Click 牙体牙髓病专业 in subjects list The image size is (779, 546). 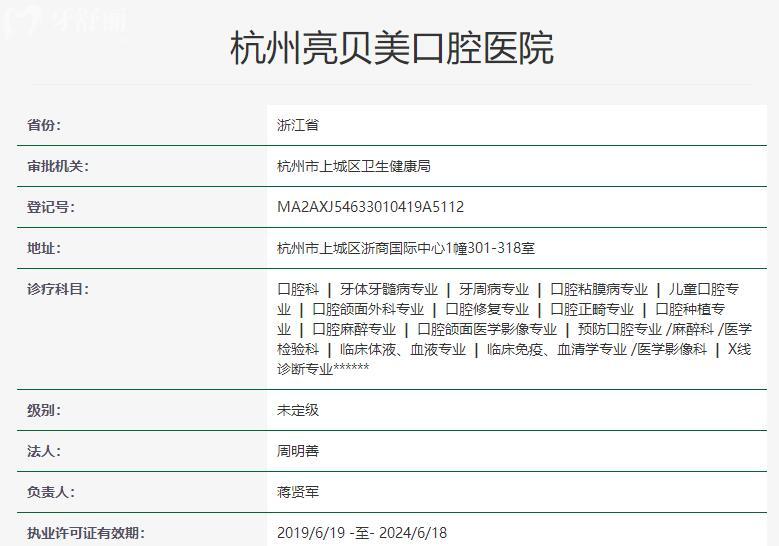click(389, 289)
